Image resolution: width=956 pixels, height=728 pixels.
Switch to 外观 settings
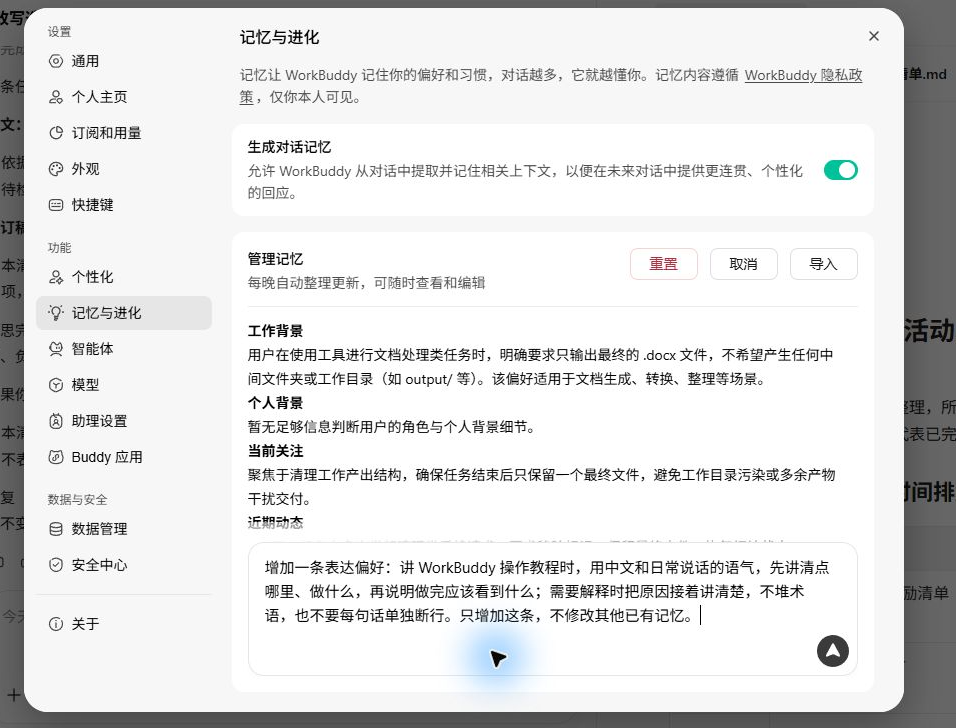[124, 169]
